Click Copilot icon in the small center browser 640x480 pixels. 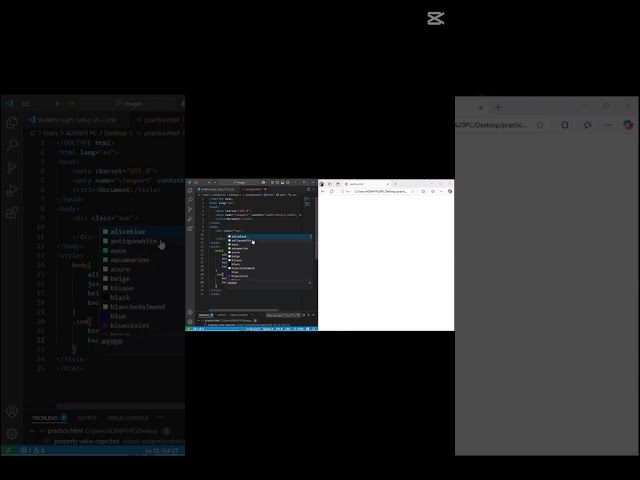pyautogui.click(x=450, y=191)
